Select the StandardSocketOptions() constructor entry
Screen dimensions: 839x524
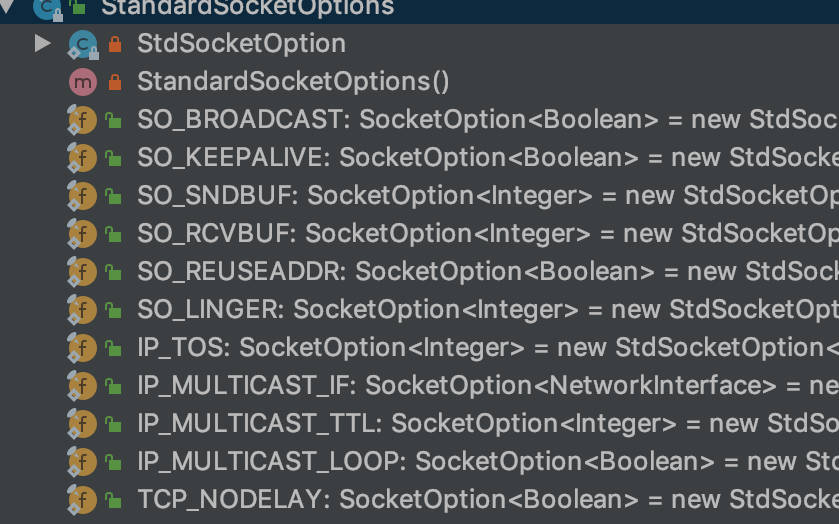(x=420, y=82)
